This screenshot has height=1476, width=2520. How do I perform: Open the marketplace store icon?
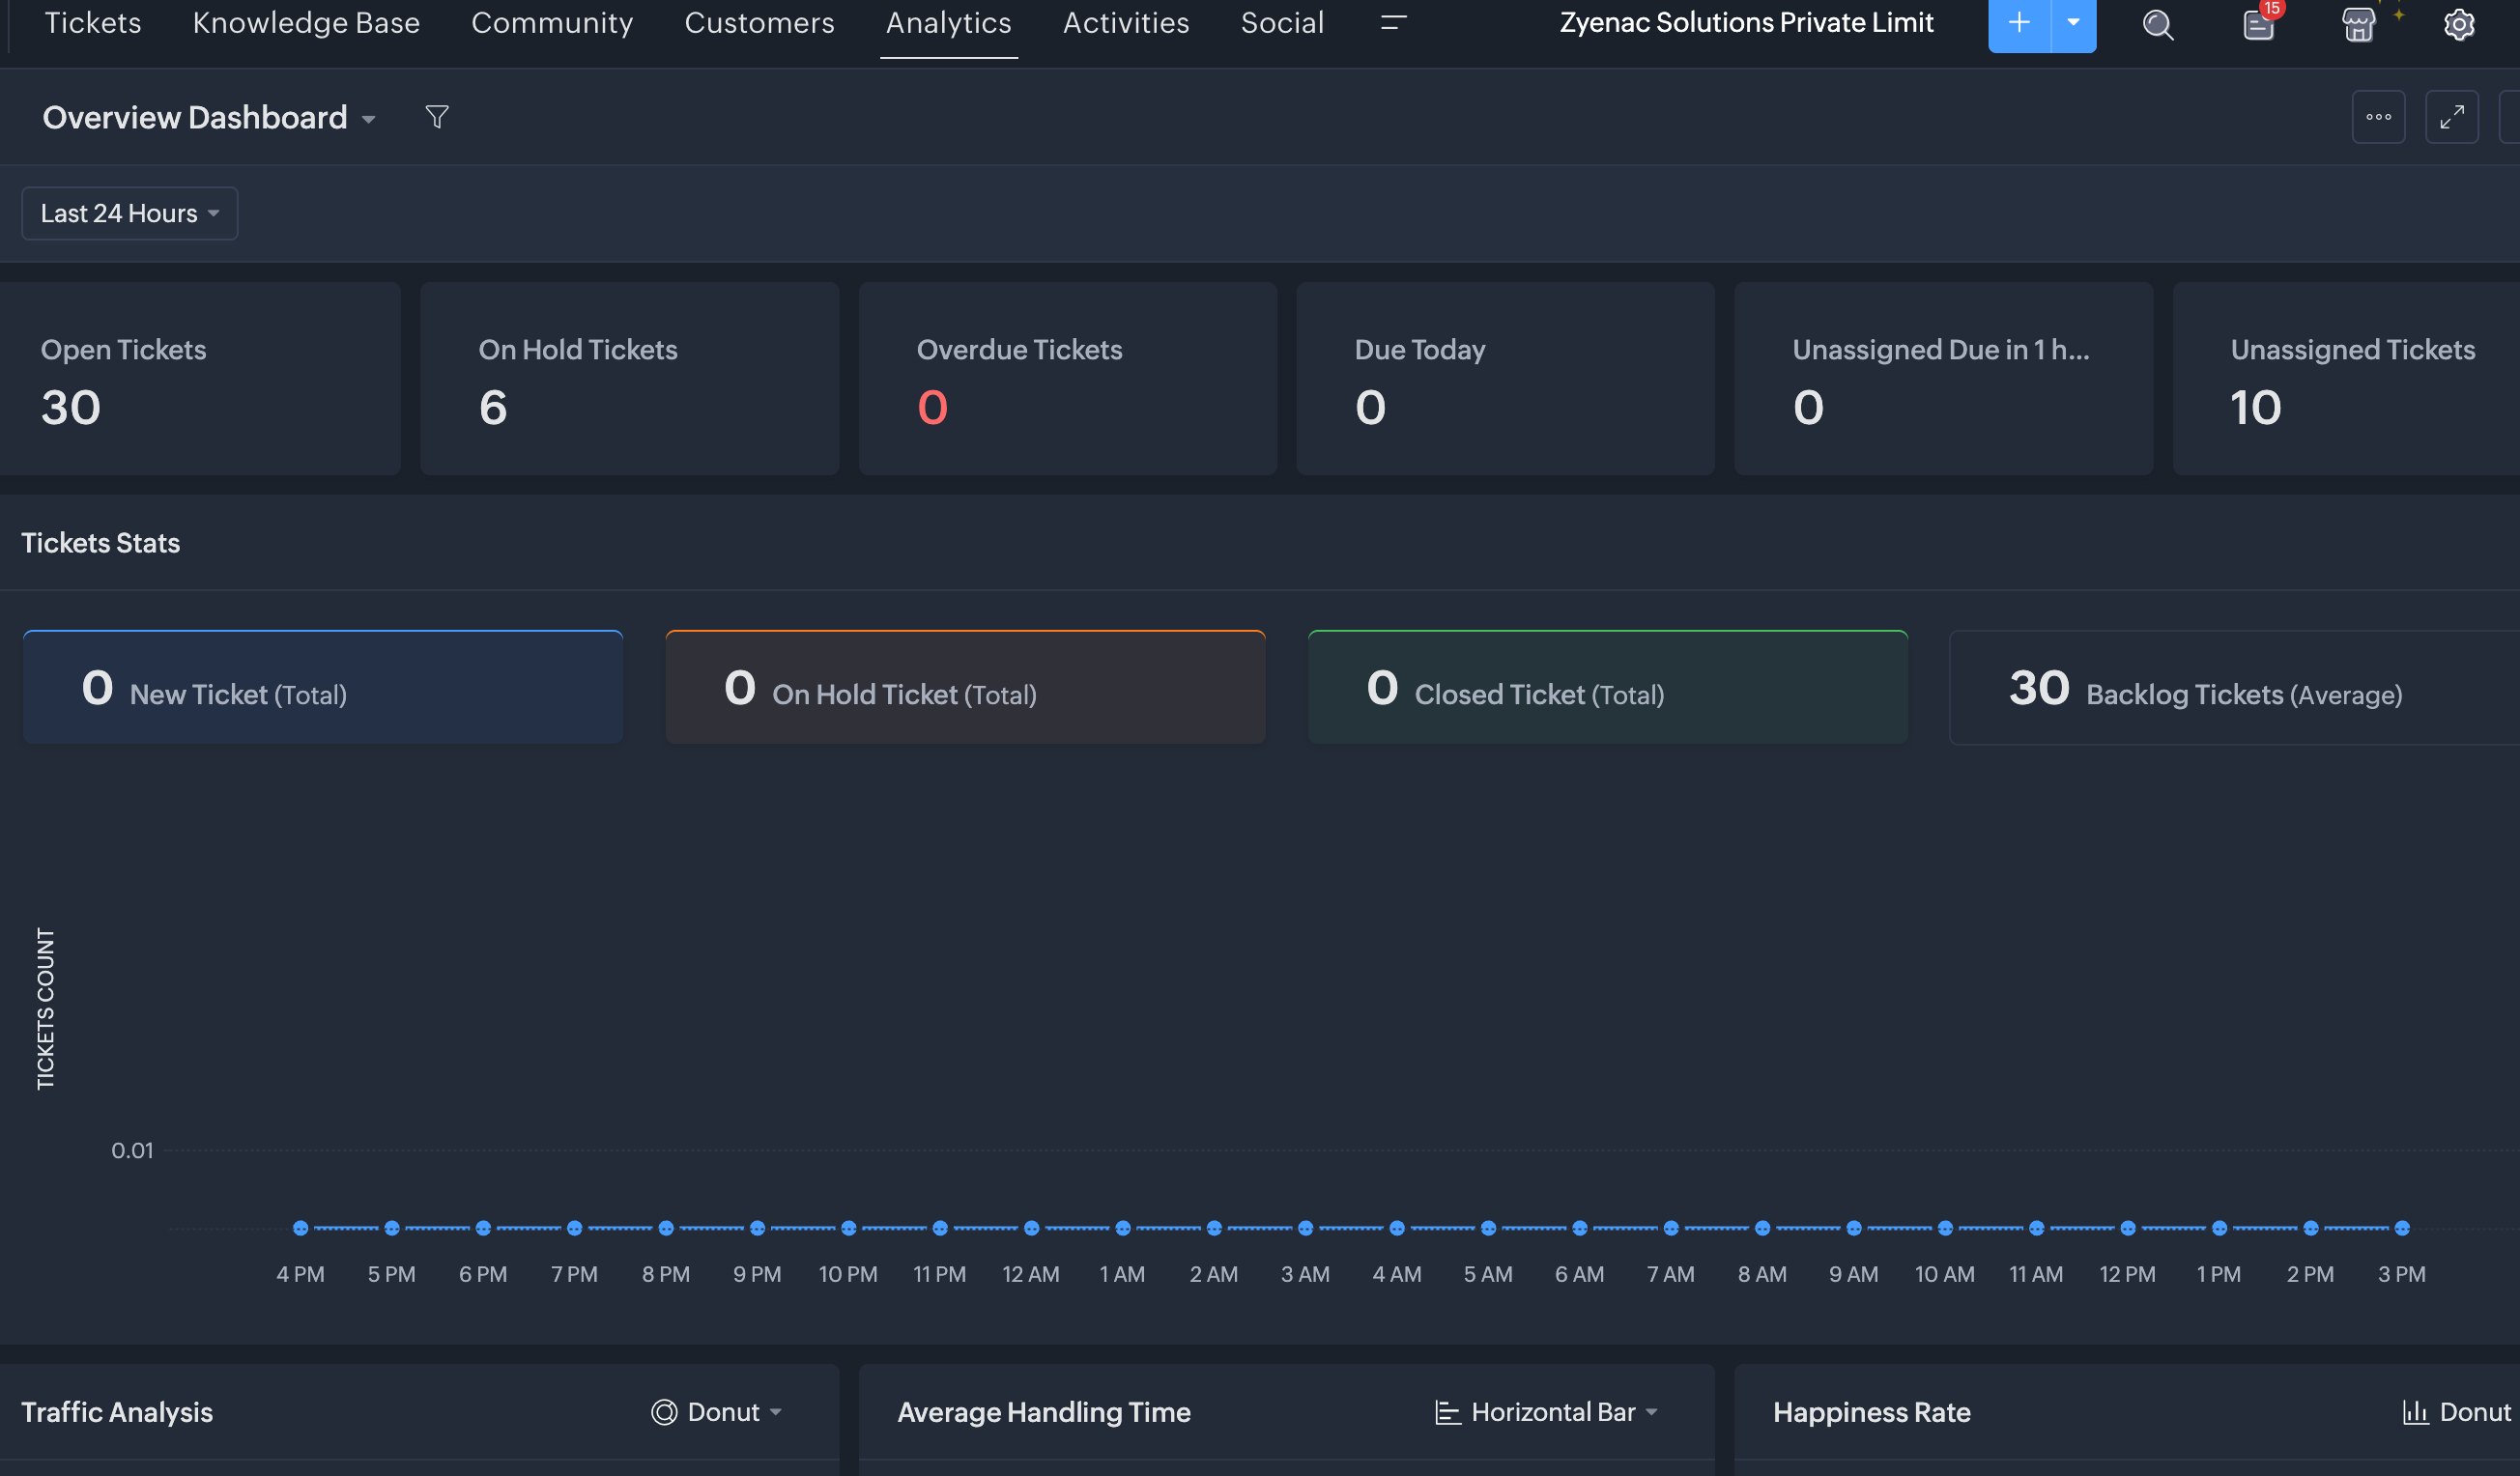(x=2358, y=24)
